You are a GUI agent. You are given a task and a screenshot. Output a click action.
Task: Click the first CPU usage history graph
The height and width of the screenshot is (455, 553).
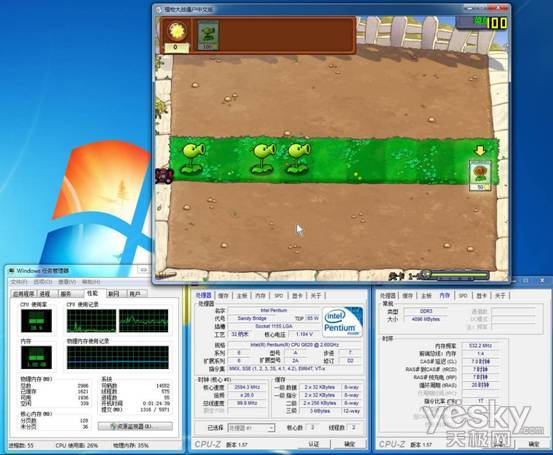92,321
